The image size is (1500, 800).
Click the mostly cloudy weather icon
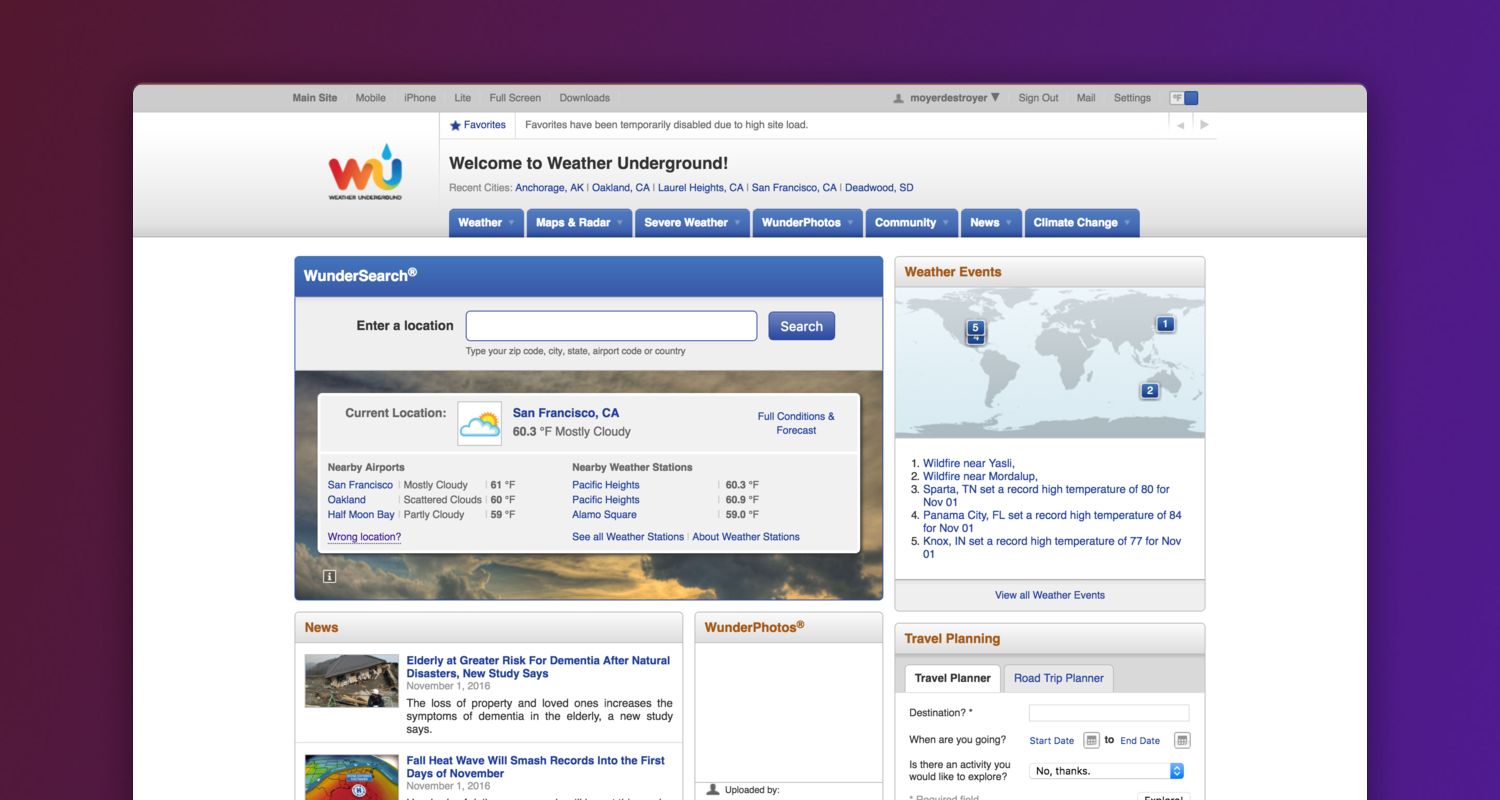(x=479, y=423)
